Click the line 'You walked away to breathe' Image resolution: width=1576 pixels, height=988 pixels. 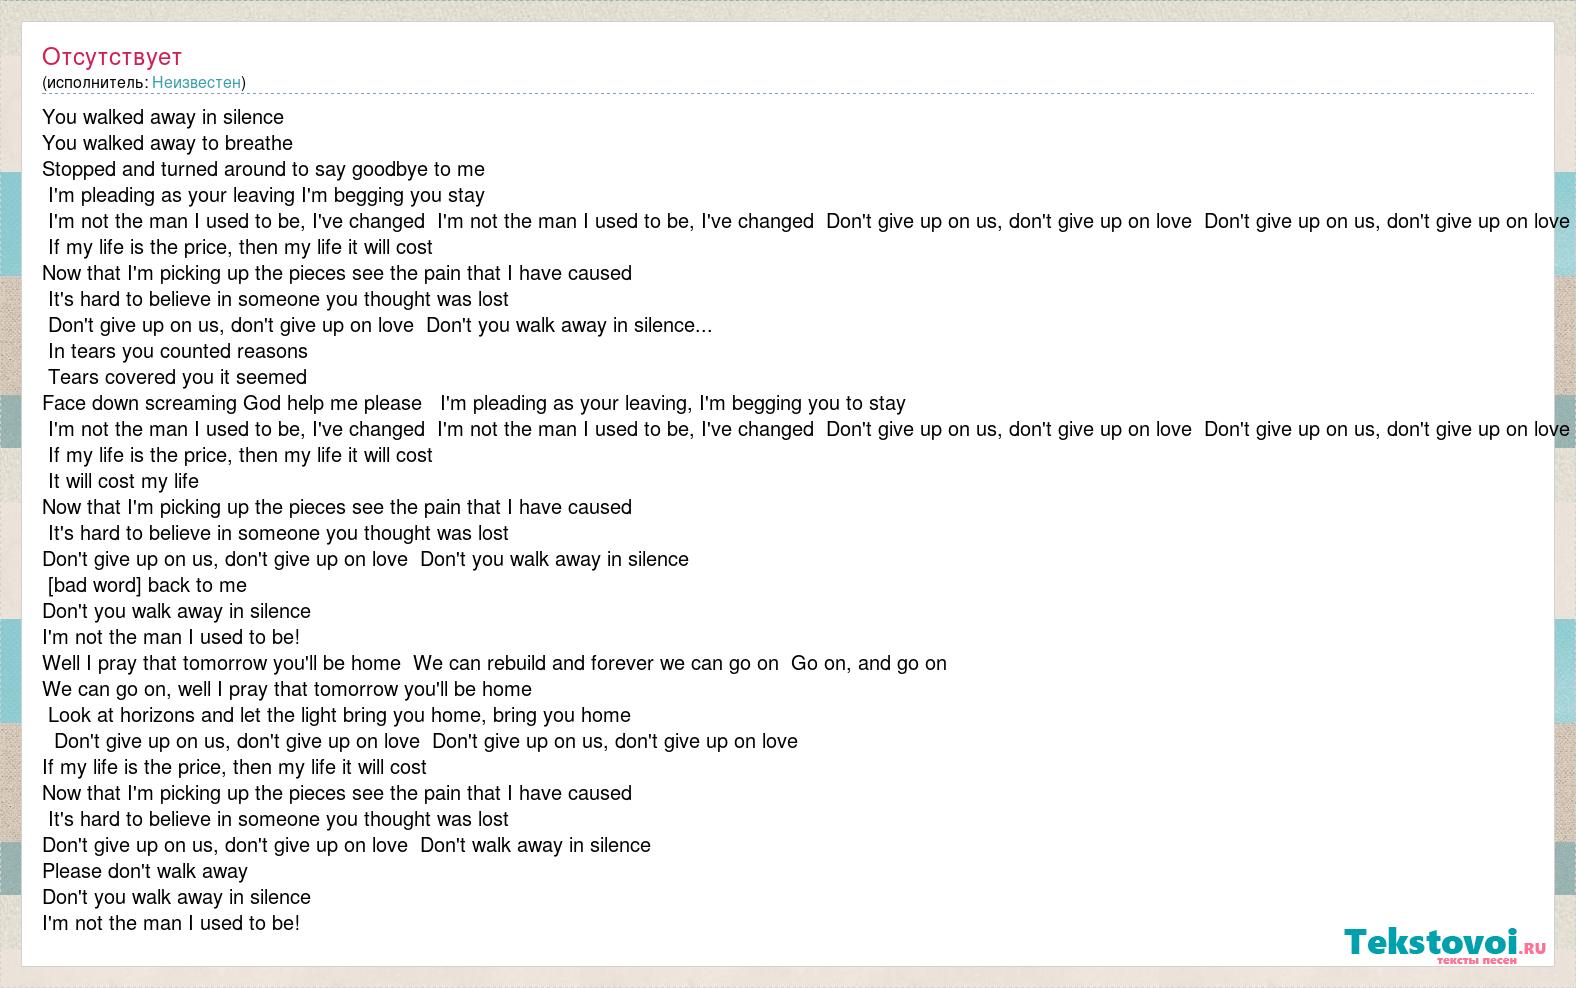(x=167, y=143)
